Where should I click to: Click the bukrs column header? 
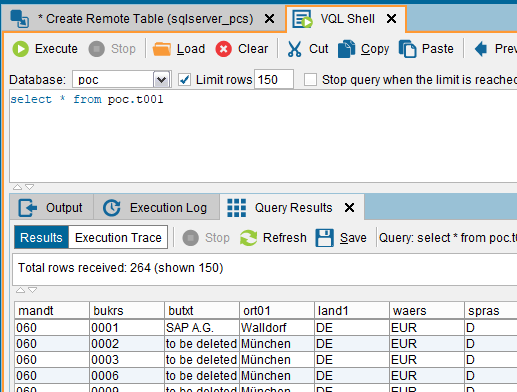(x=127, y=311)
